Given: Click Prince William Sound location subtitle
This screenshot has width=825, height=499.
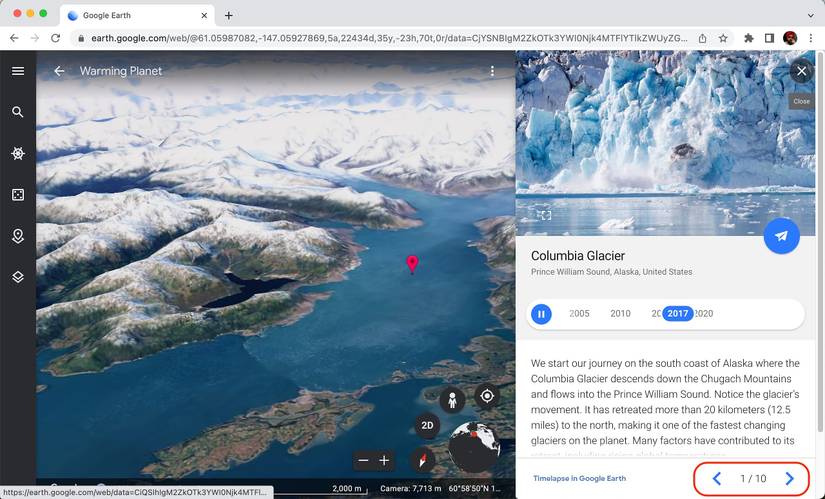Looking at the screenshot, I should [x=611, y=272].
